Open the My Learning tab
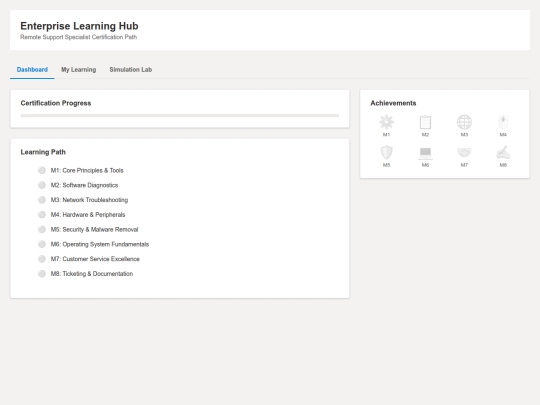Viewport: 540px width, 405px height. pyautogui.click(x=79, y=70)
